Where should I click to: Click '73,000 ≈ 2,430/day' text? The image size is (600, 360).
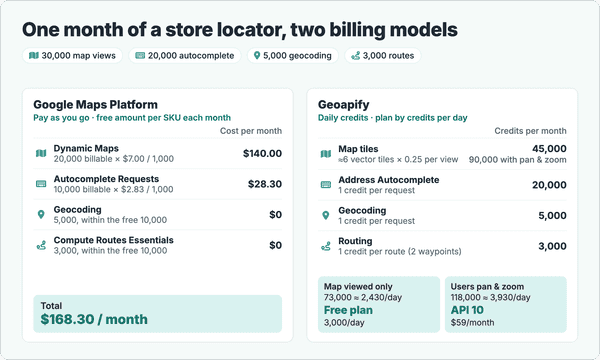(363, 297)
